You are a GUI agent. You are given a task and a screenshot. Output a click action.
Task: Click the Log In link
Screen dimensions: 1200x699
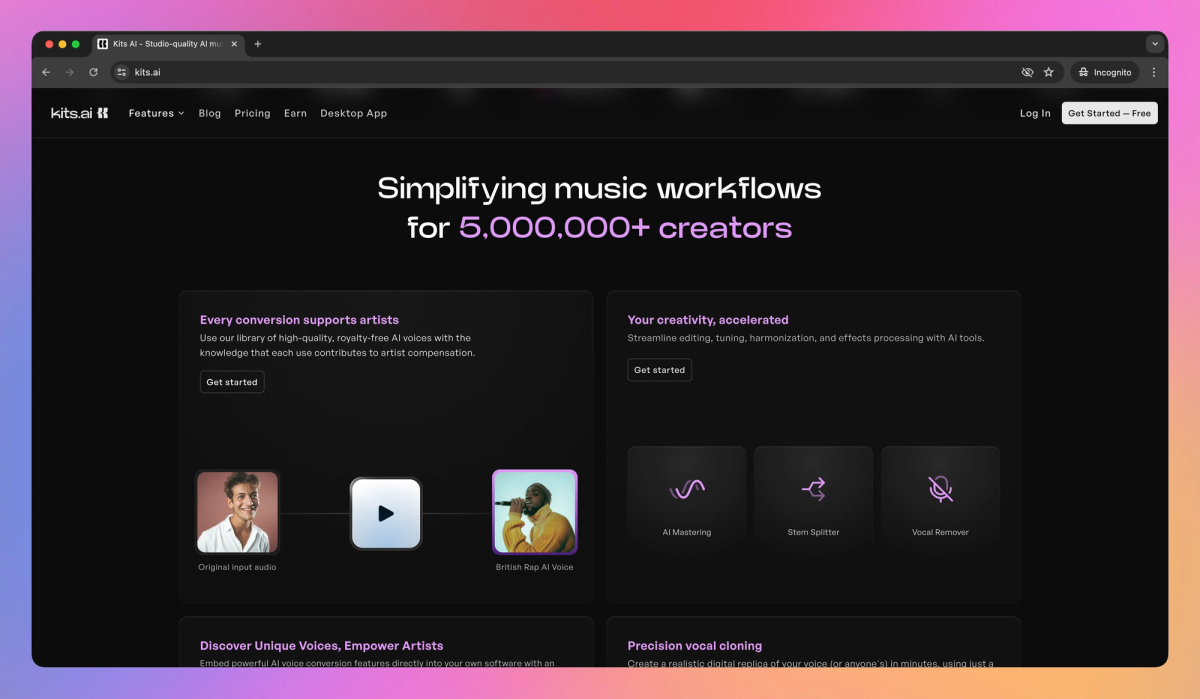1035,113
